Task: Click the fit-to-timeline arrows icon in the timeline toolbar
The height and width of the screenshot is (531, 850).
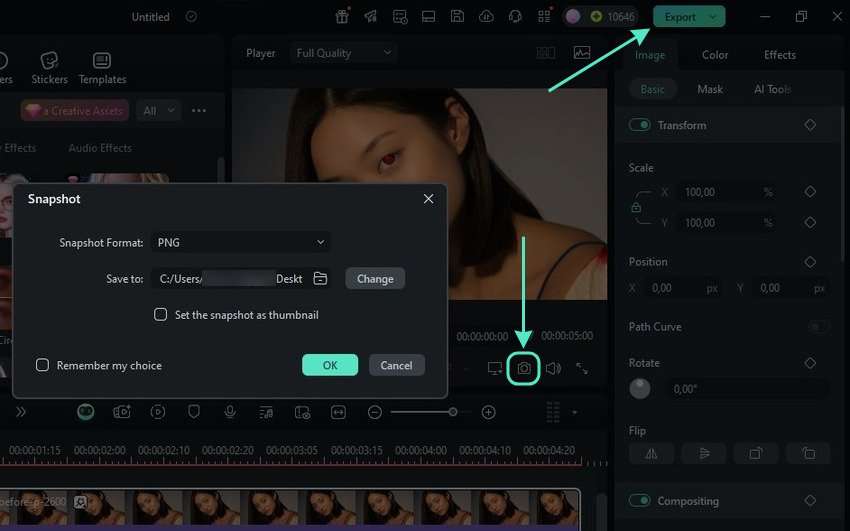Action: pyautogui.click(x=338, y=412)
